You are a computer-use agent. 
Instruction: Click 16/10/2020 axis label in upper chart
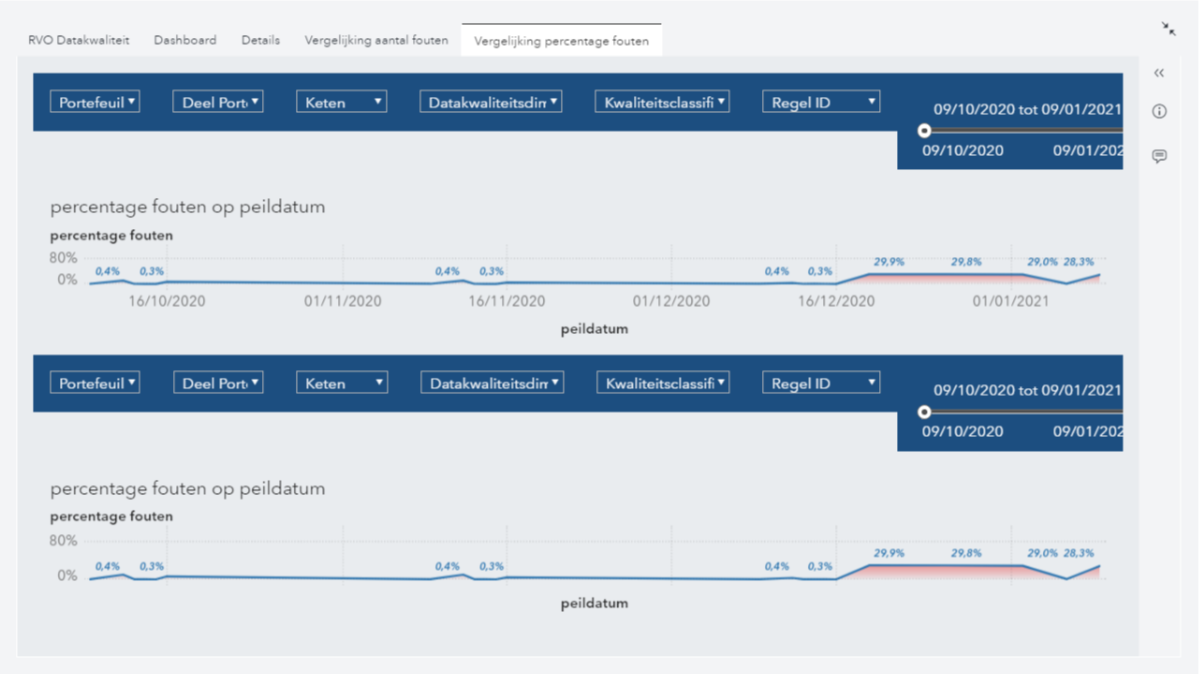(x=168, y=301)
